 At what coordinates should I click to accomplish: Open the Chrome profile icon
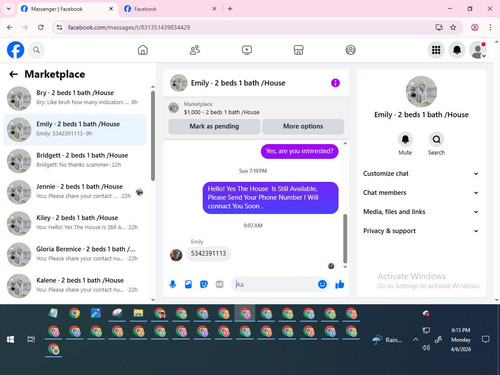point(475,27)
